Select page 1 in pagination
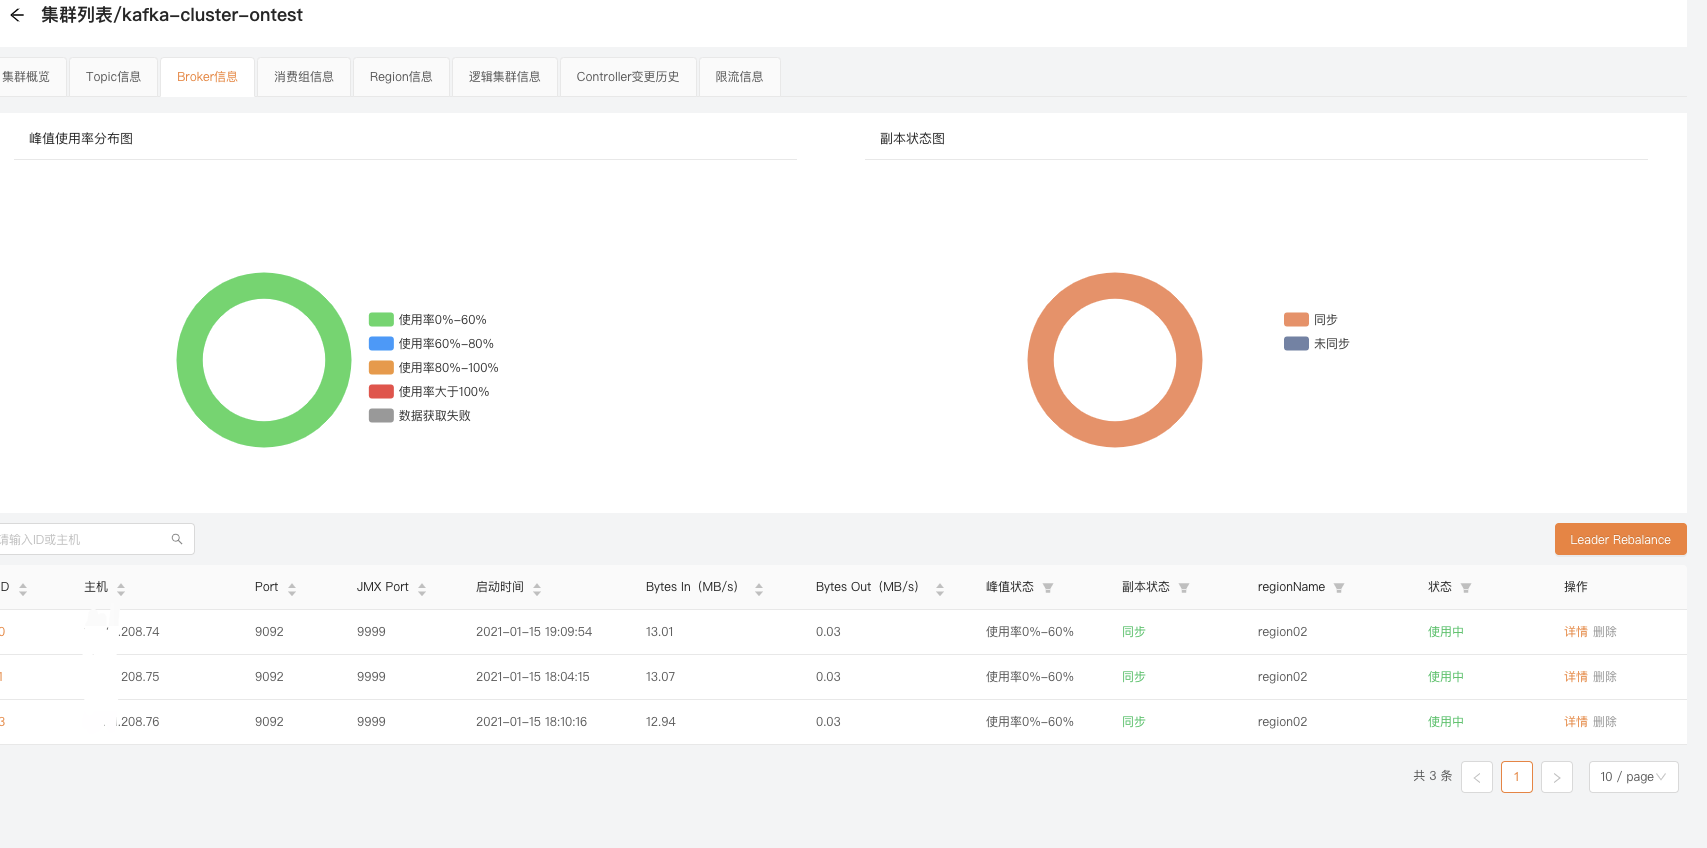Screen dimensions: 1707x848 pyautogui.click(x=1517, y=777)
